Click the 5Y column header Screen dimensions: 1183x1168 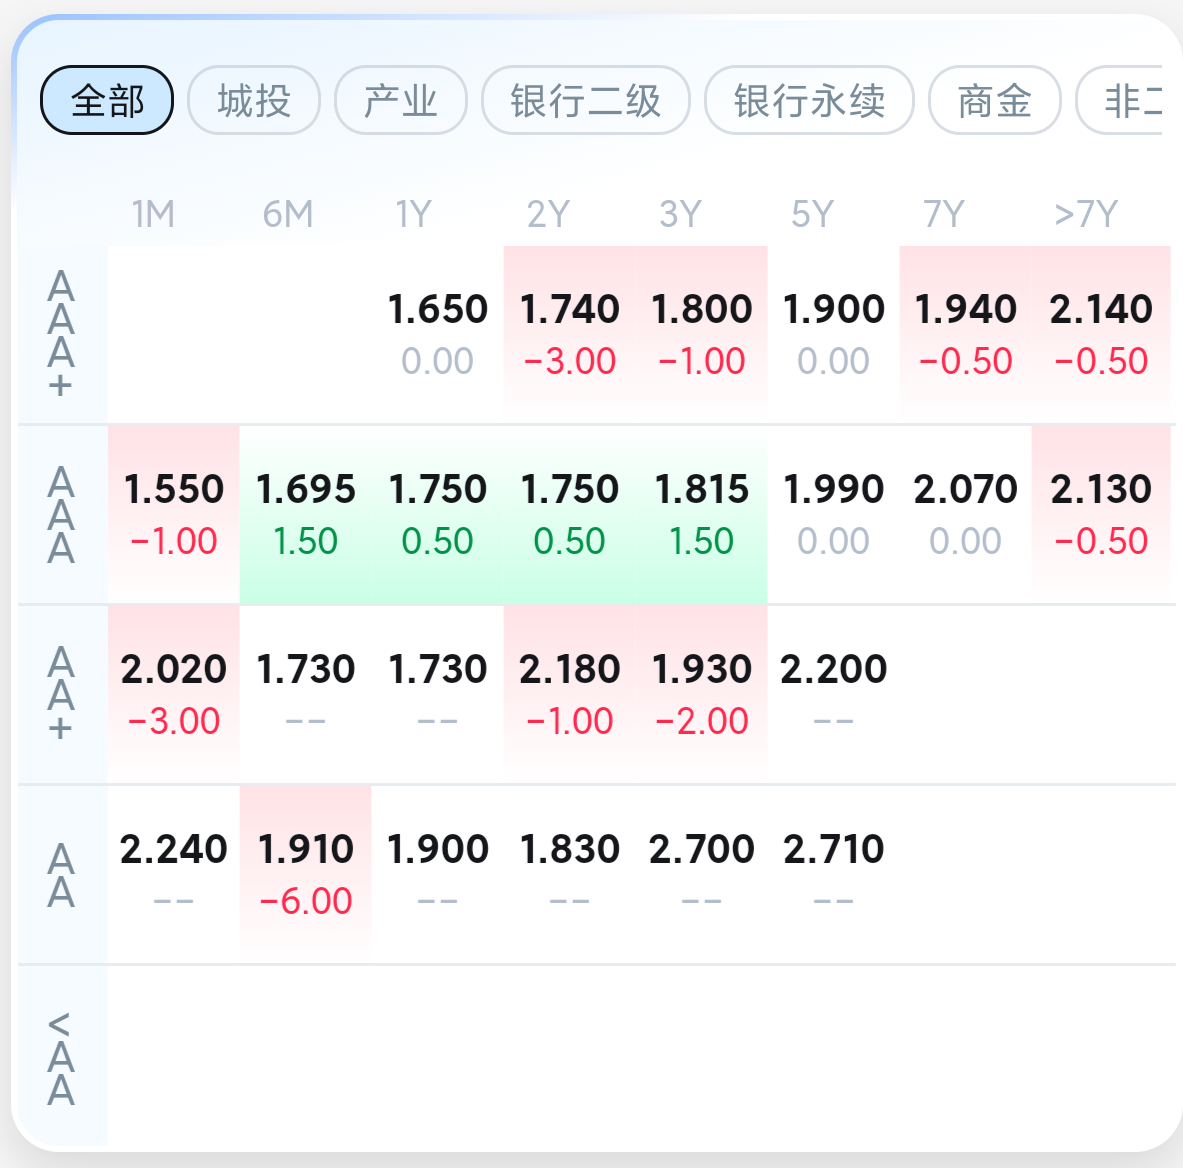812,214
